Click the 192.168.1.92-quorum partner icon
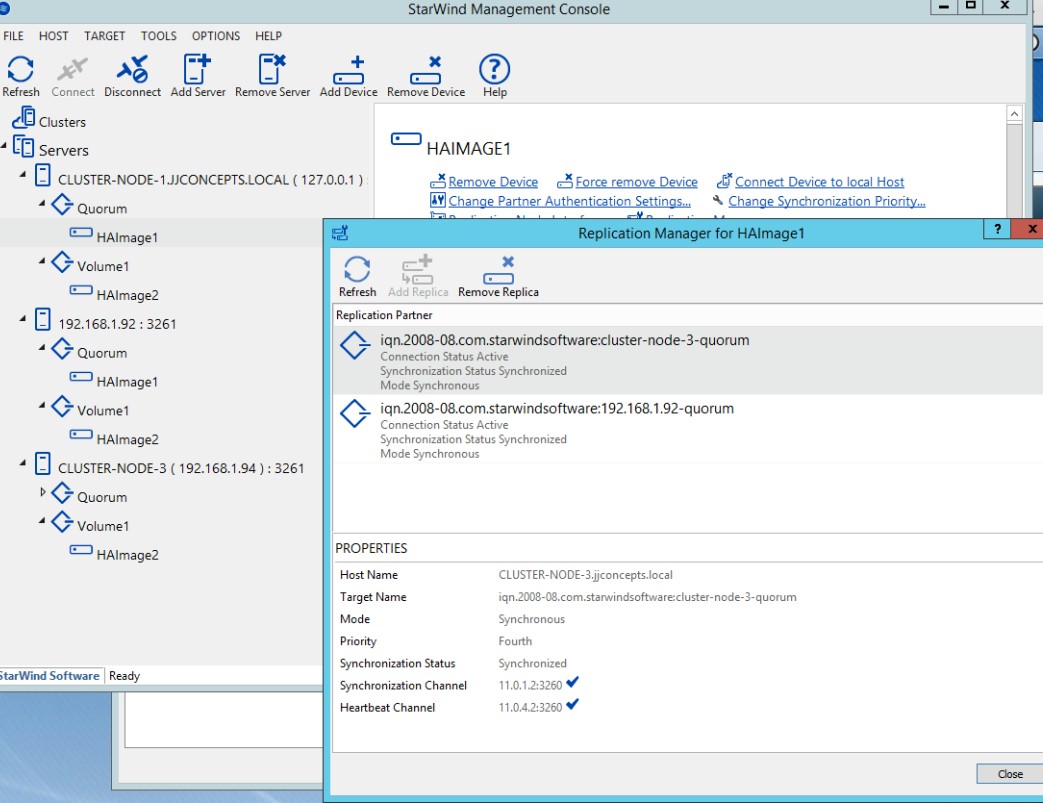 tap(355, 413)
